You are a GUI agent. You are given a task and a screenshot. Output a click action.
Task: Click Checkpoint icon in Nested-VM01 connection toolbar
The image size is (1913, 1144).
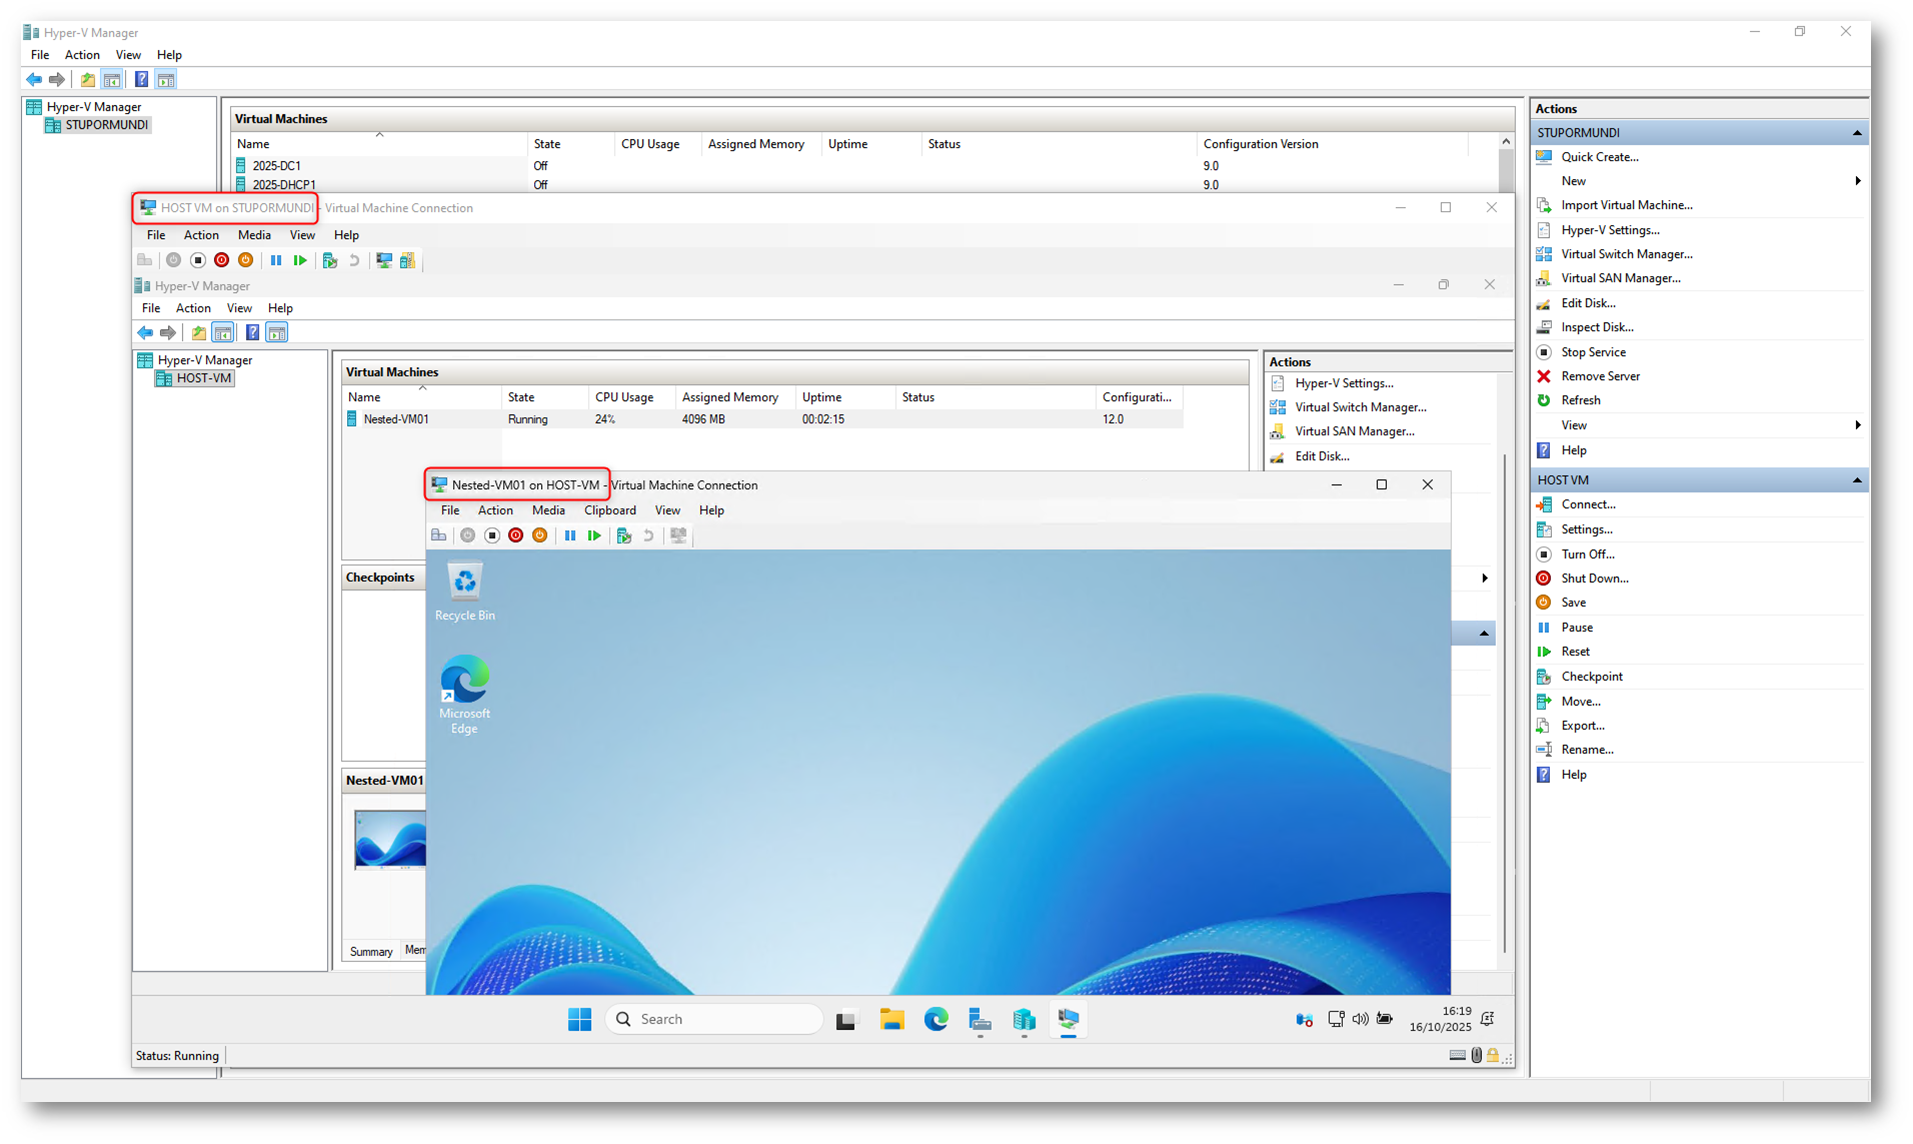click(624, 536)
